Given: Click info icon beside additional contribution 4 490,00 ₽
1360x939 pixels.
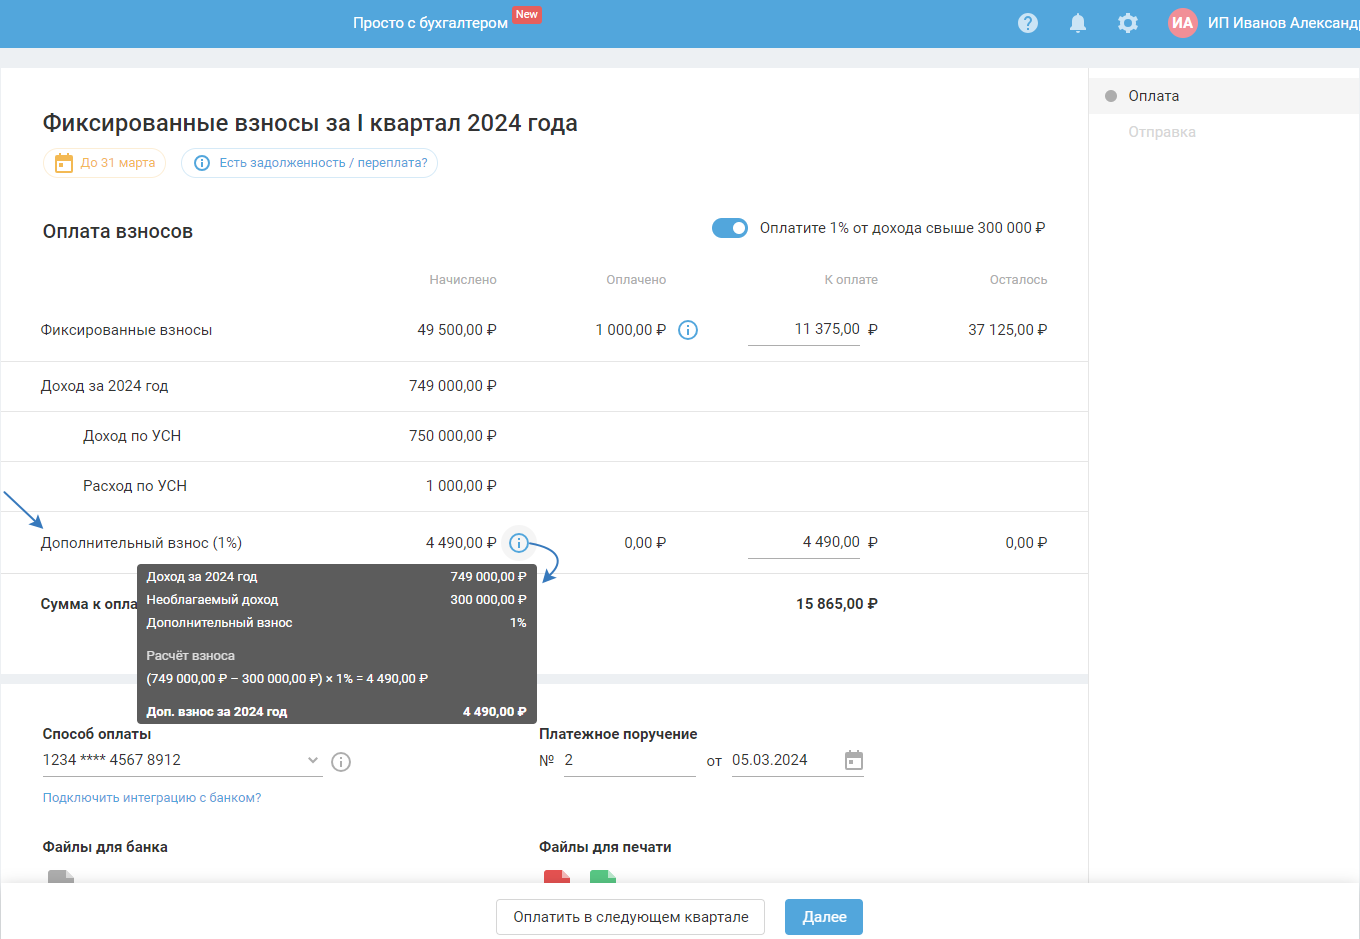Looking at the screenshot, I should [518, 543].
